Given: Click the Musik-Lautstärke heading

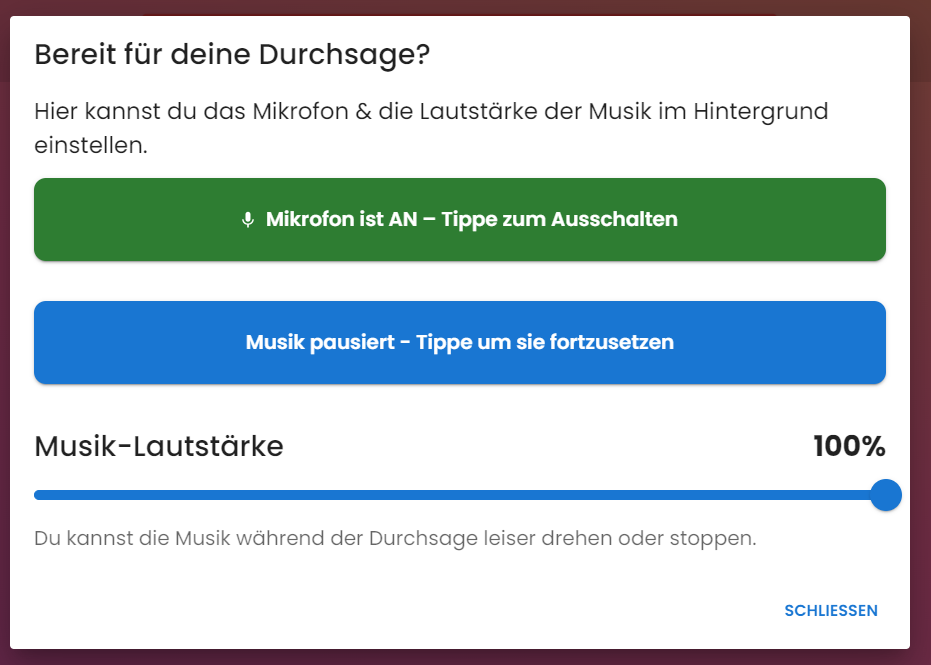Looking at the screenshot, I should [x=159, y=446].
